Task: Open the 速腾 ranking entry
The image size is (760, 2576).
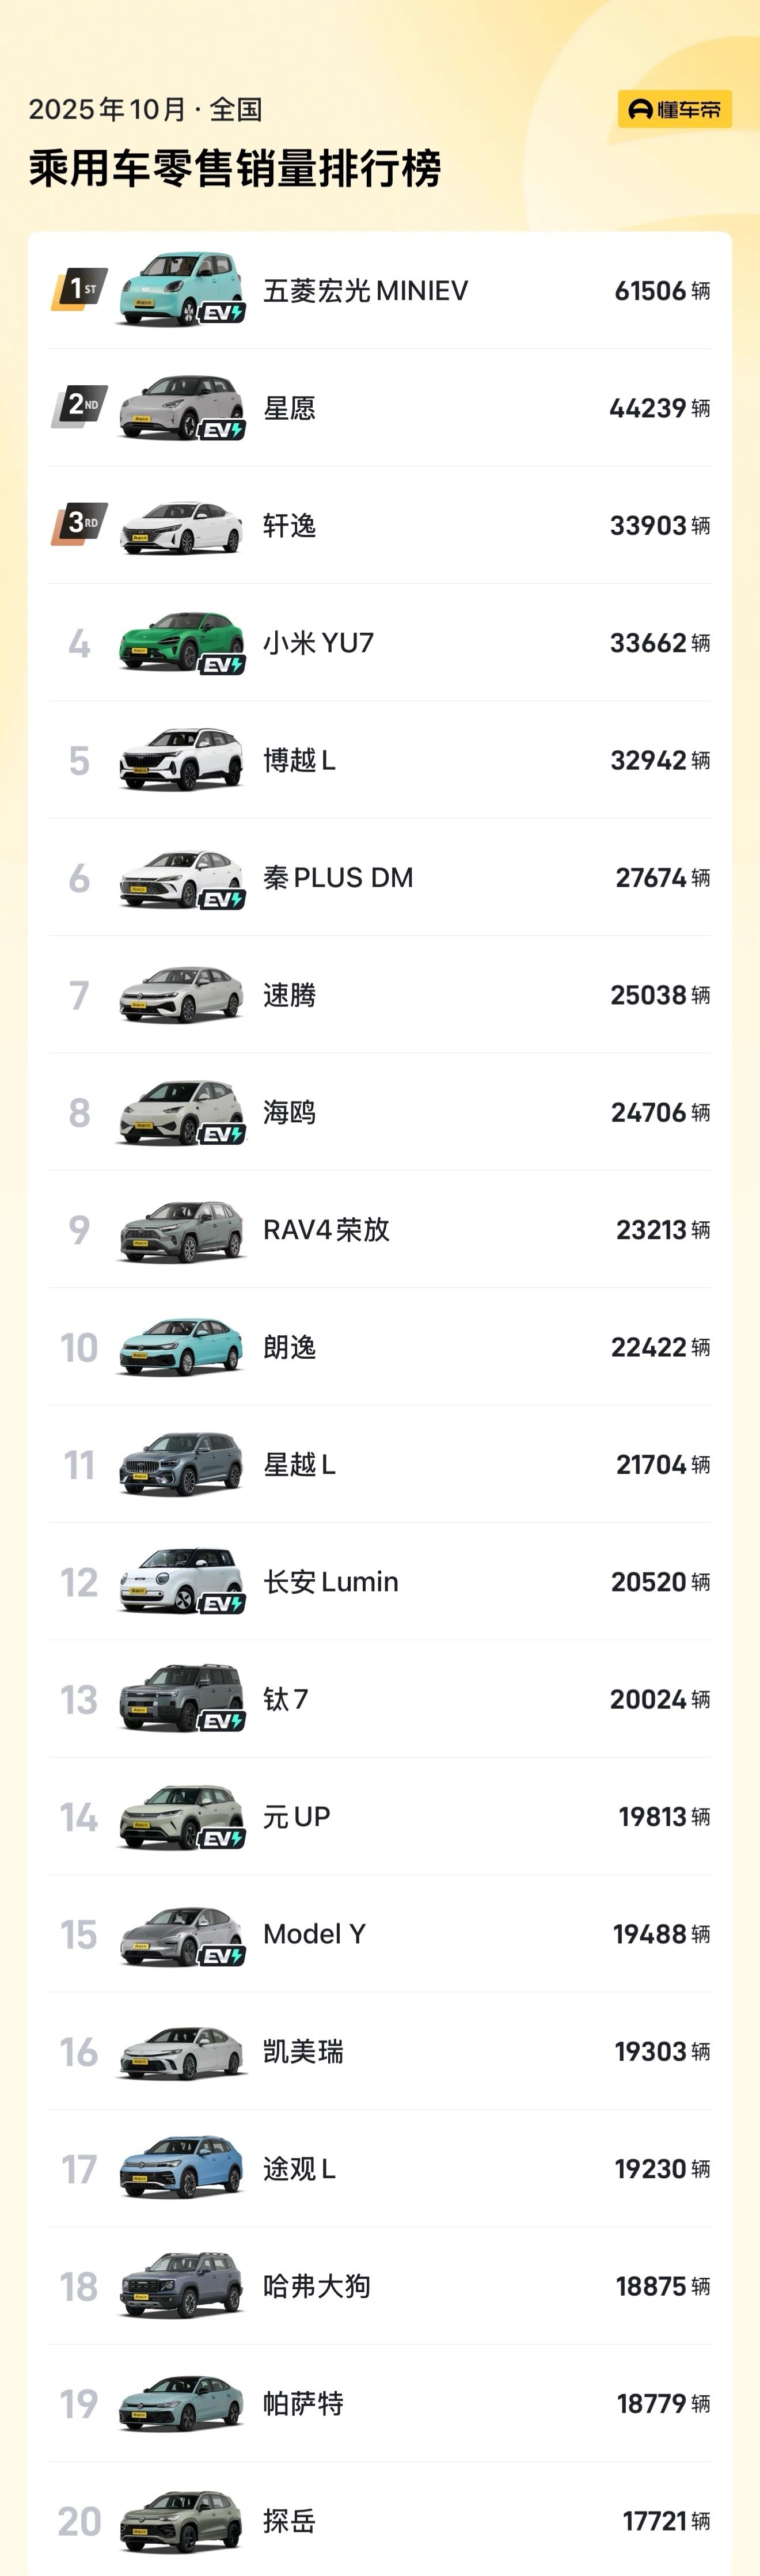Action: 380,994
